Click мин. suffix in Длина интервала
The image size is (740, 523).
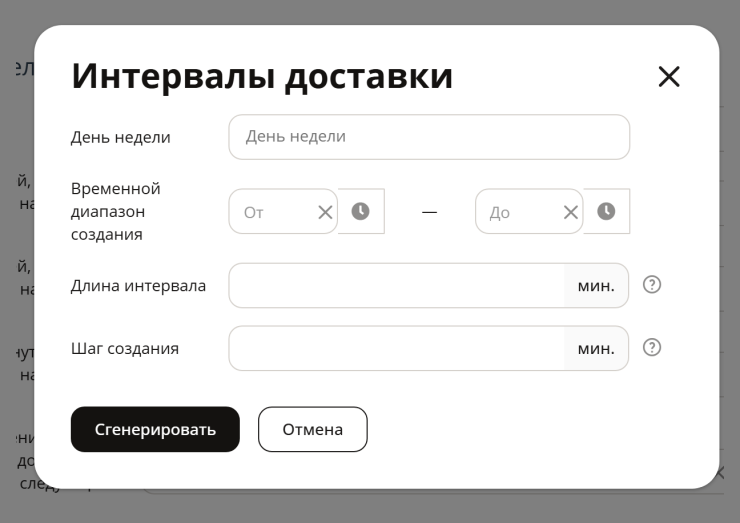pyautogui.click(x=596, y=286)
